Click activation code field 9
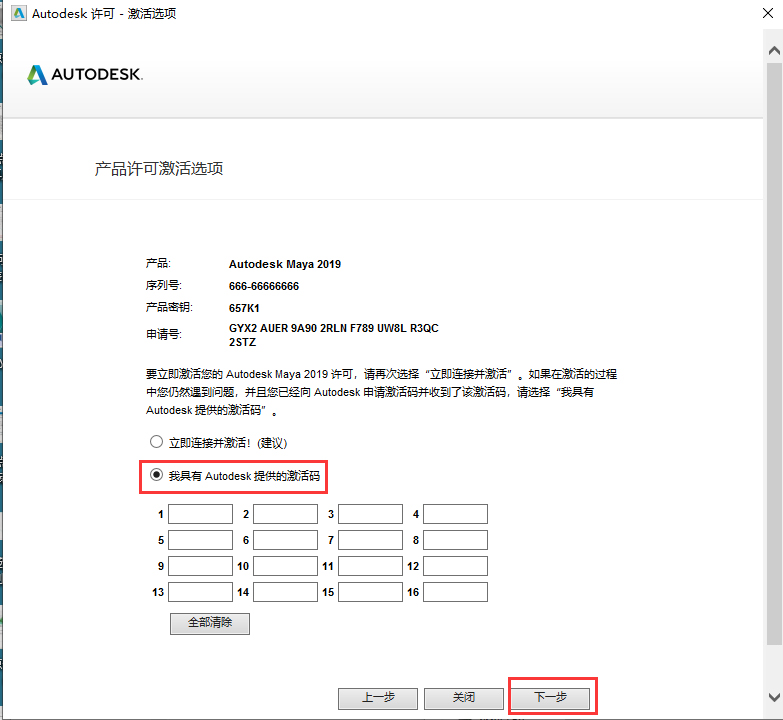This screenshot has width=783, height=720. [200, 566]
